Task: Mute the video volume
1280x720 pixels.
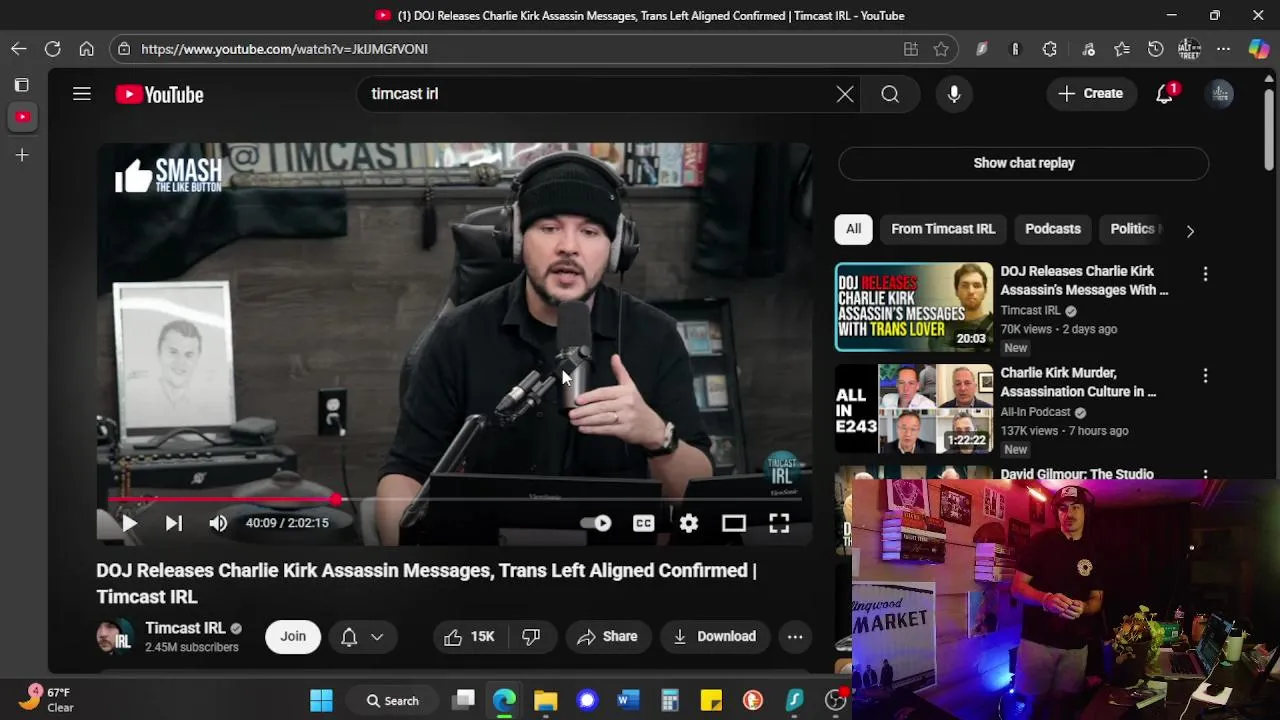Action: 218,523
